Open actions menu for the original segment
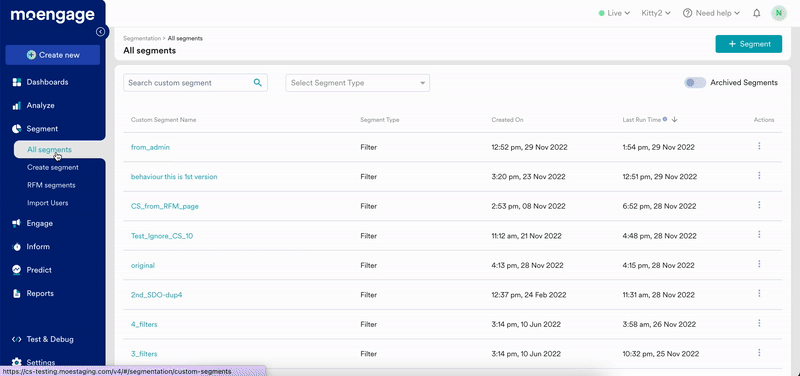This screenshot has width=800, height=376. point(759,264)
